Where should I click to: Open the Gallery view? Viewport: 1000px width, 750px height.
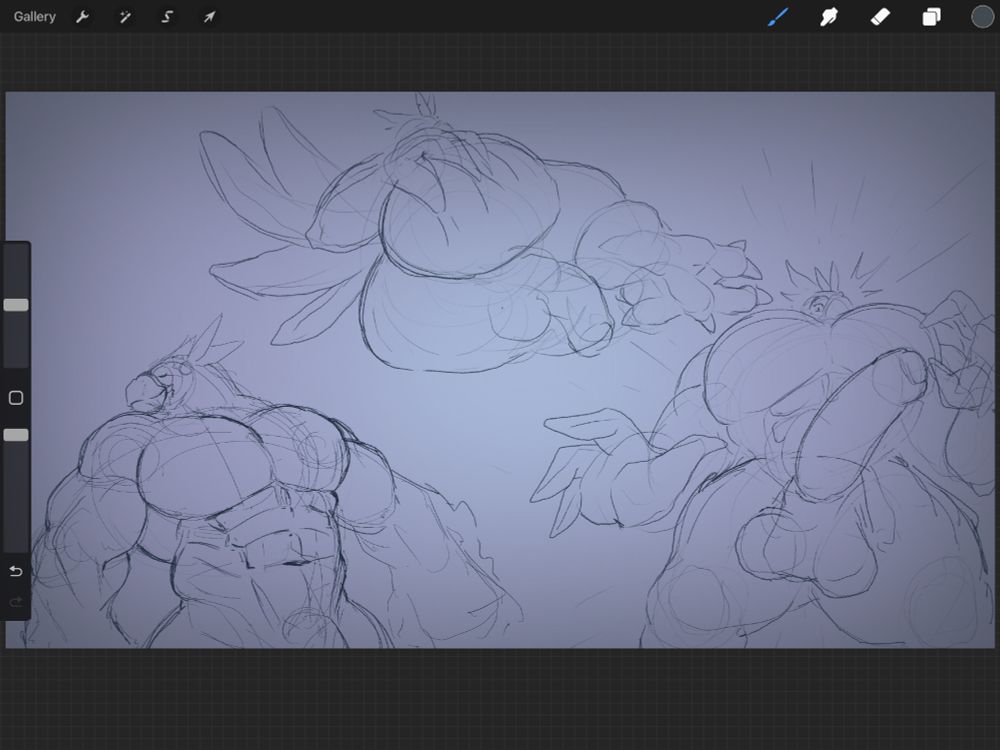pos(34,17)
